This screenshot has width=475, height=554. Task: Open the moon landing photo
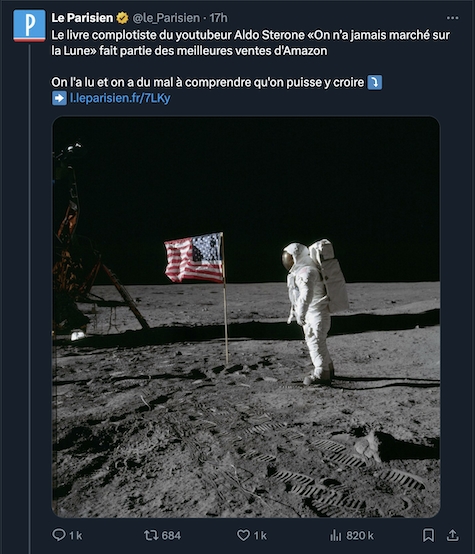[246, 317]
